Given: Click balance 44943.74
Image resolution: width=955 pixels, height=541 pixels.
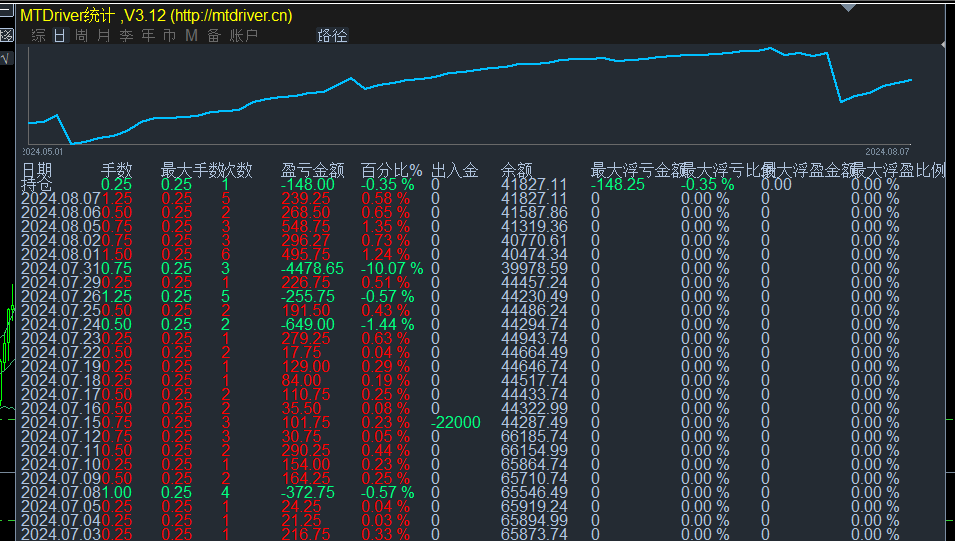Looking at the screenshot, I should coord(534,339).
